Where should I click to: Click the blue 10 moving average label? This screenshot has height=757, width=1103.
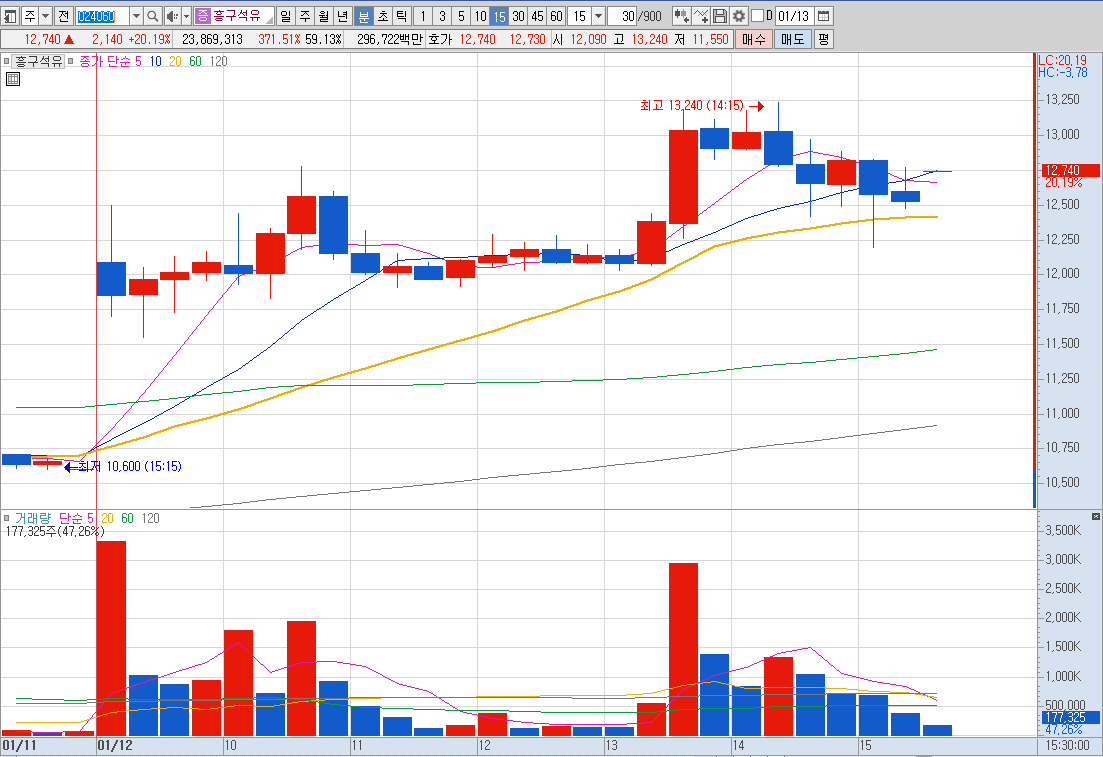(155, 61)
